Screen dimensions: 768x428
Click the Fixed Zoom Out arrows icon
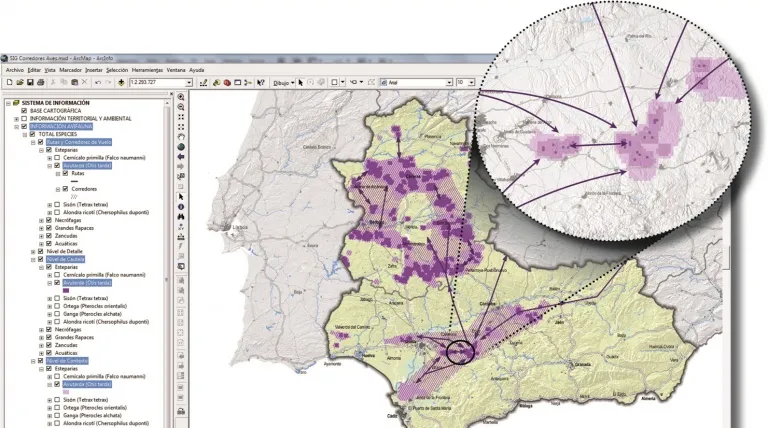pyautogui.click(x=181, y=127)
